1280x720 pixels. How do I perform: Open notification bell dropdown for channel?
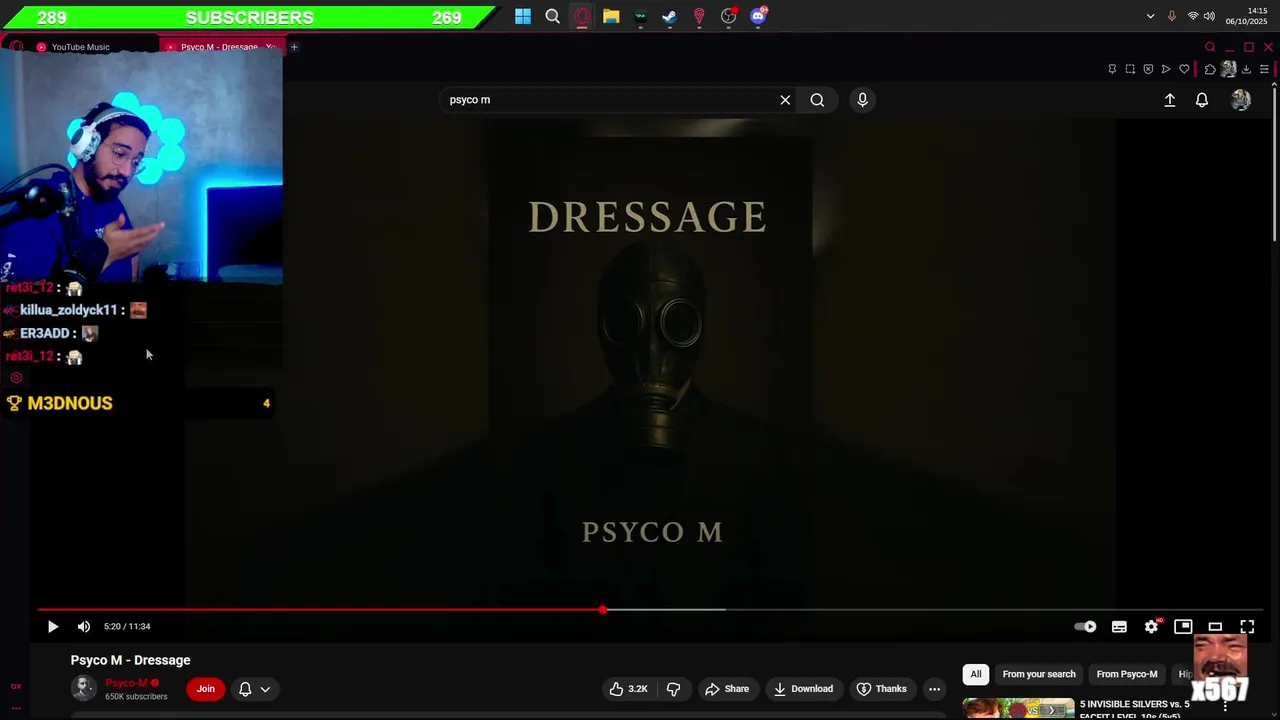pos(254,688)
